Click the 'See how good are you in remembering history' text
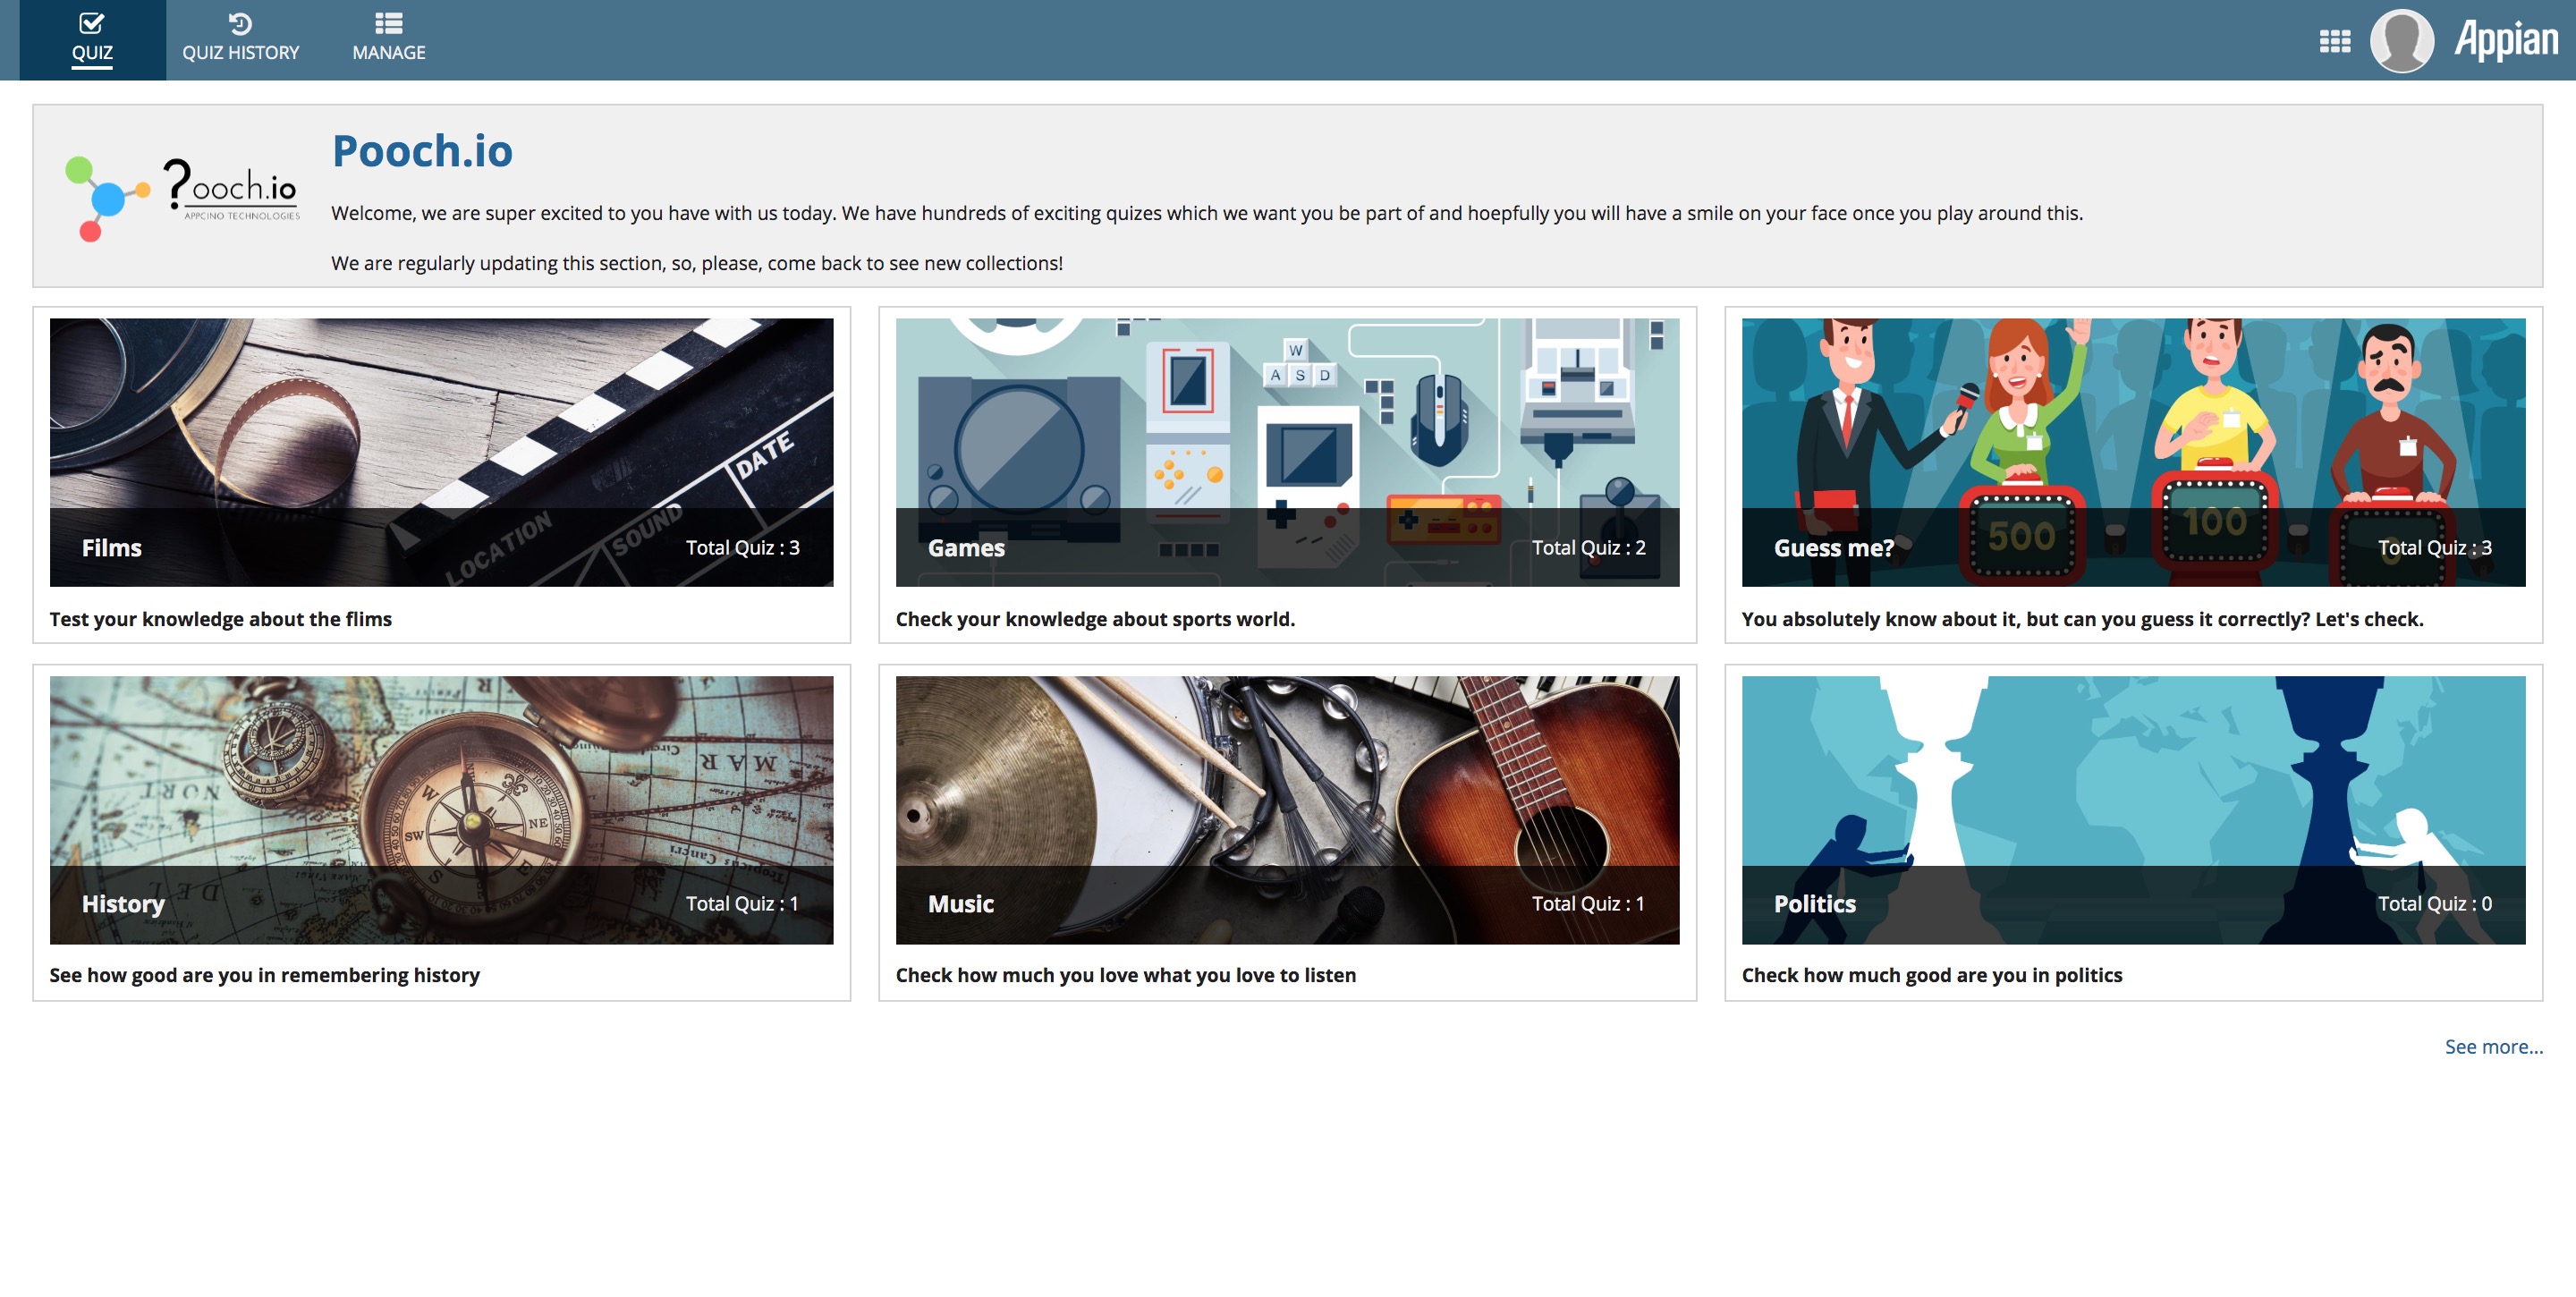The image size is (2576, 1297). (265, 975)
